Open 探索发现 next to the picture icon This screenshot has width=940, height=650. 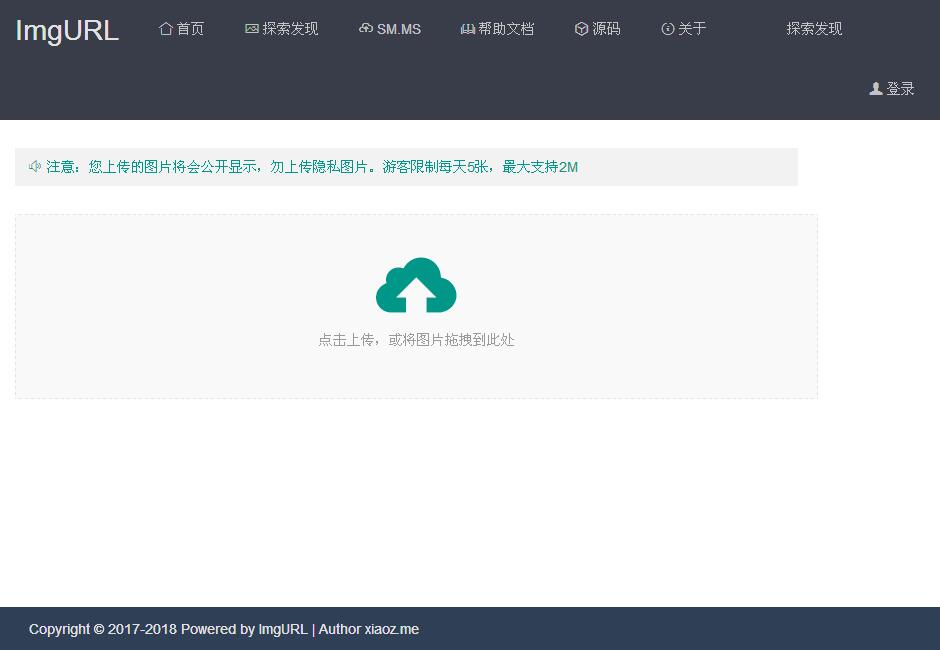(x=290, y=29)
